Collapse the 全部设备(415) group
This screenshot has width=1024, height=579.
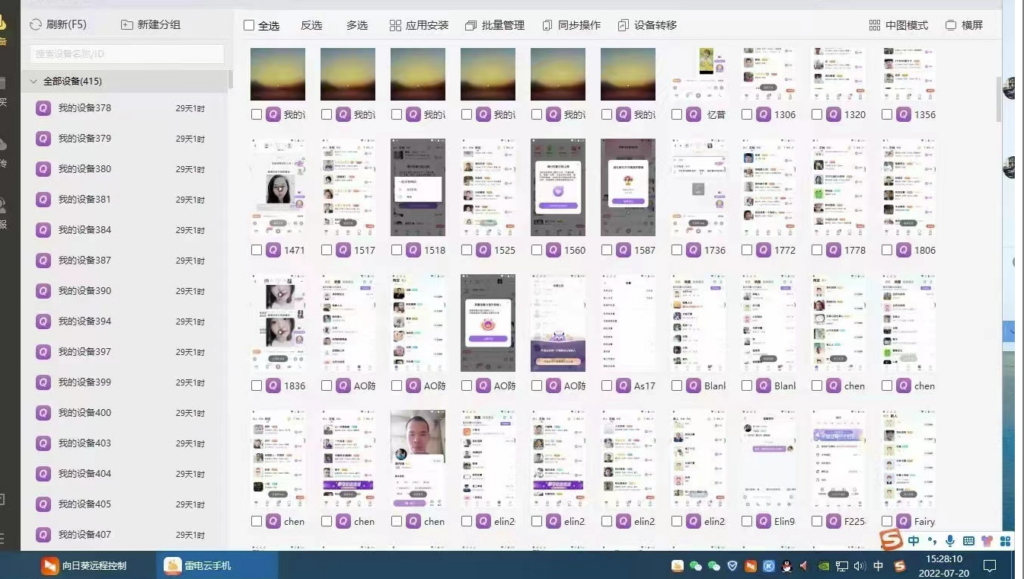[x=34, y=81]
